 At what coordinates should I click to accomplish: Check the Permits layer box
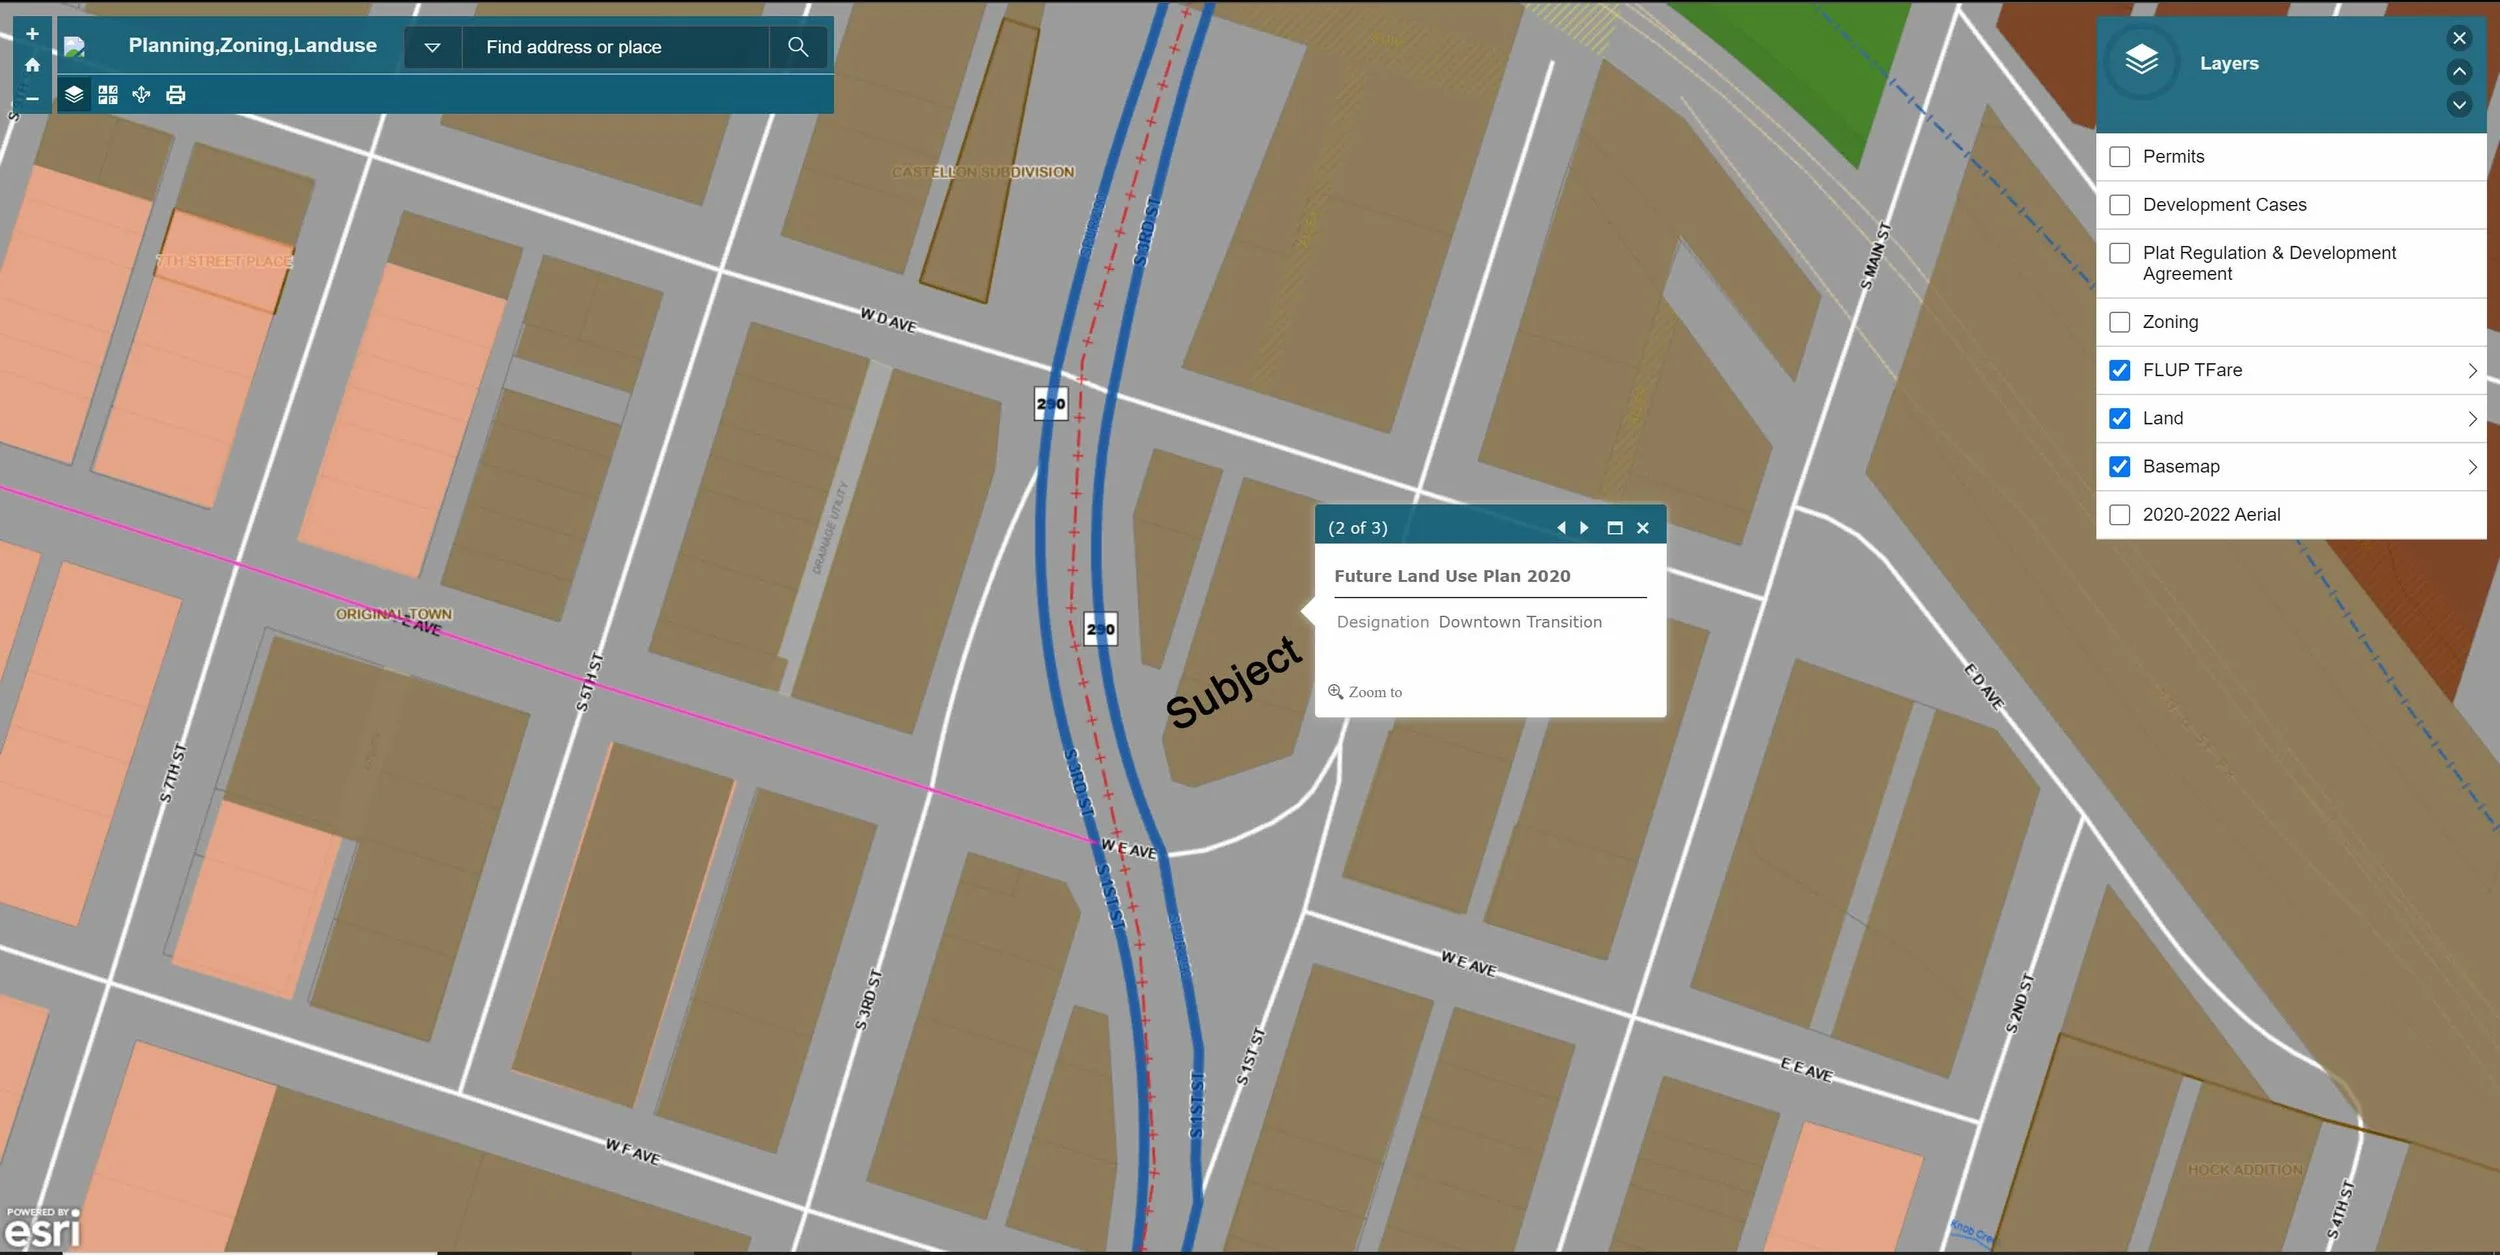coord(2119,157)
